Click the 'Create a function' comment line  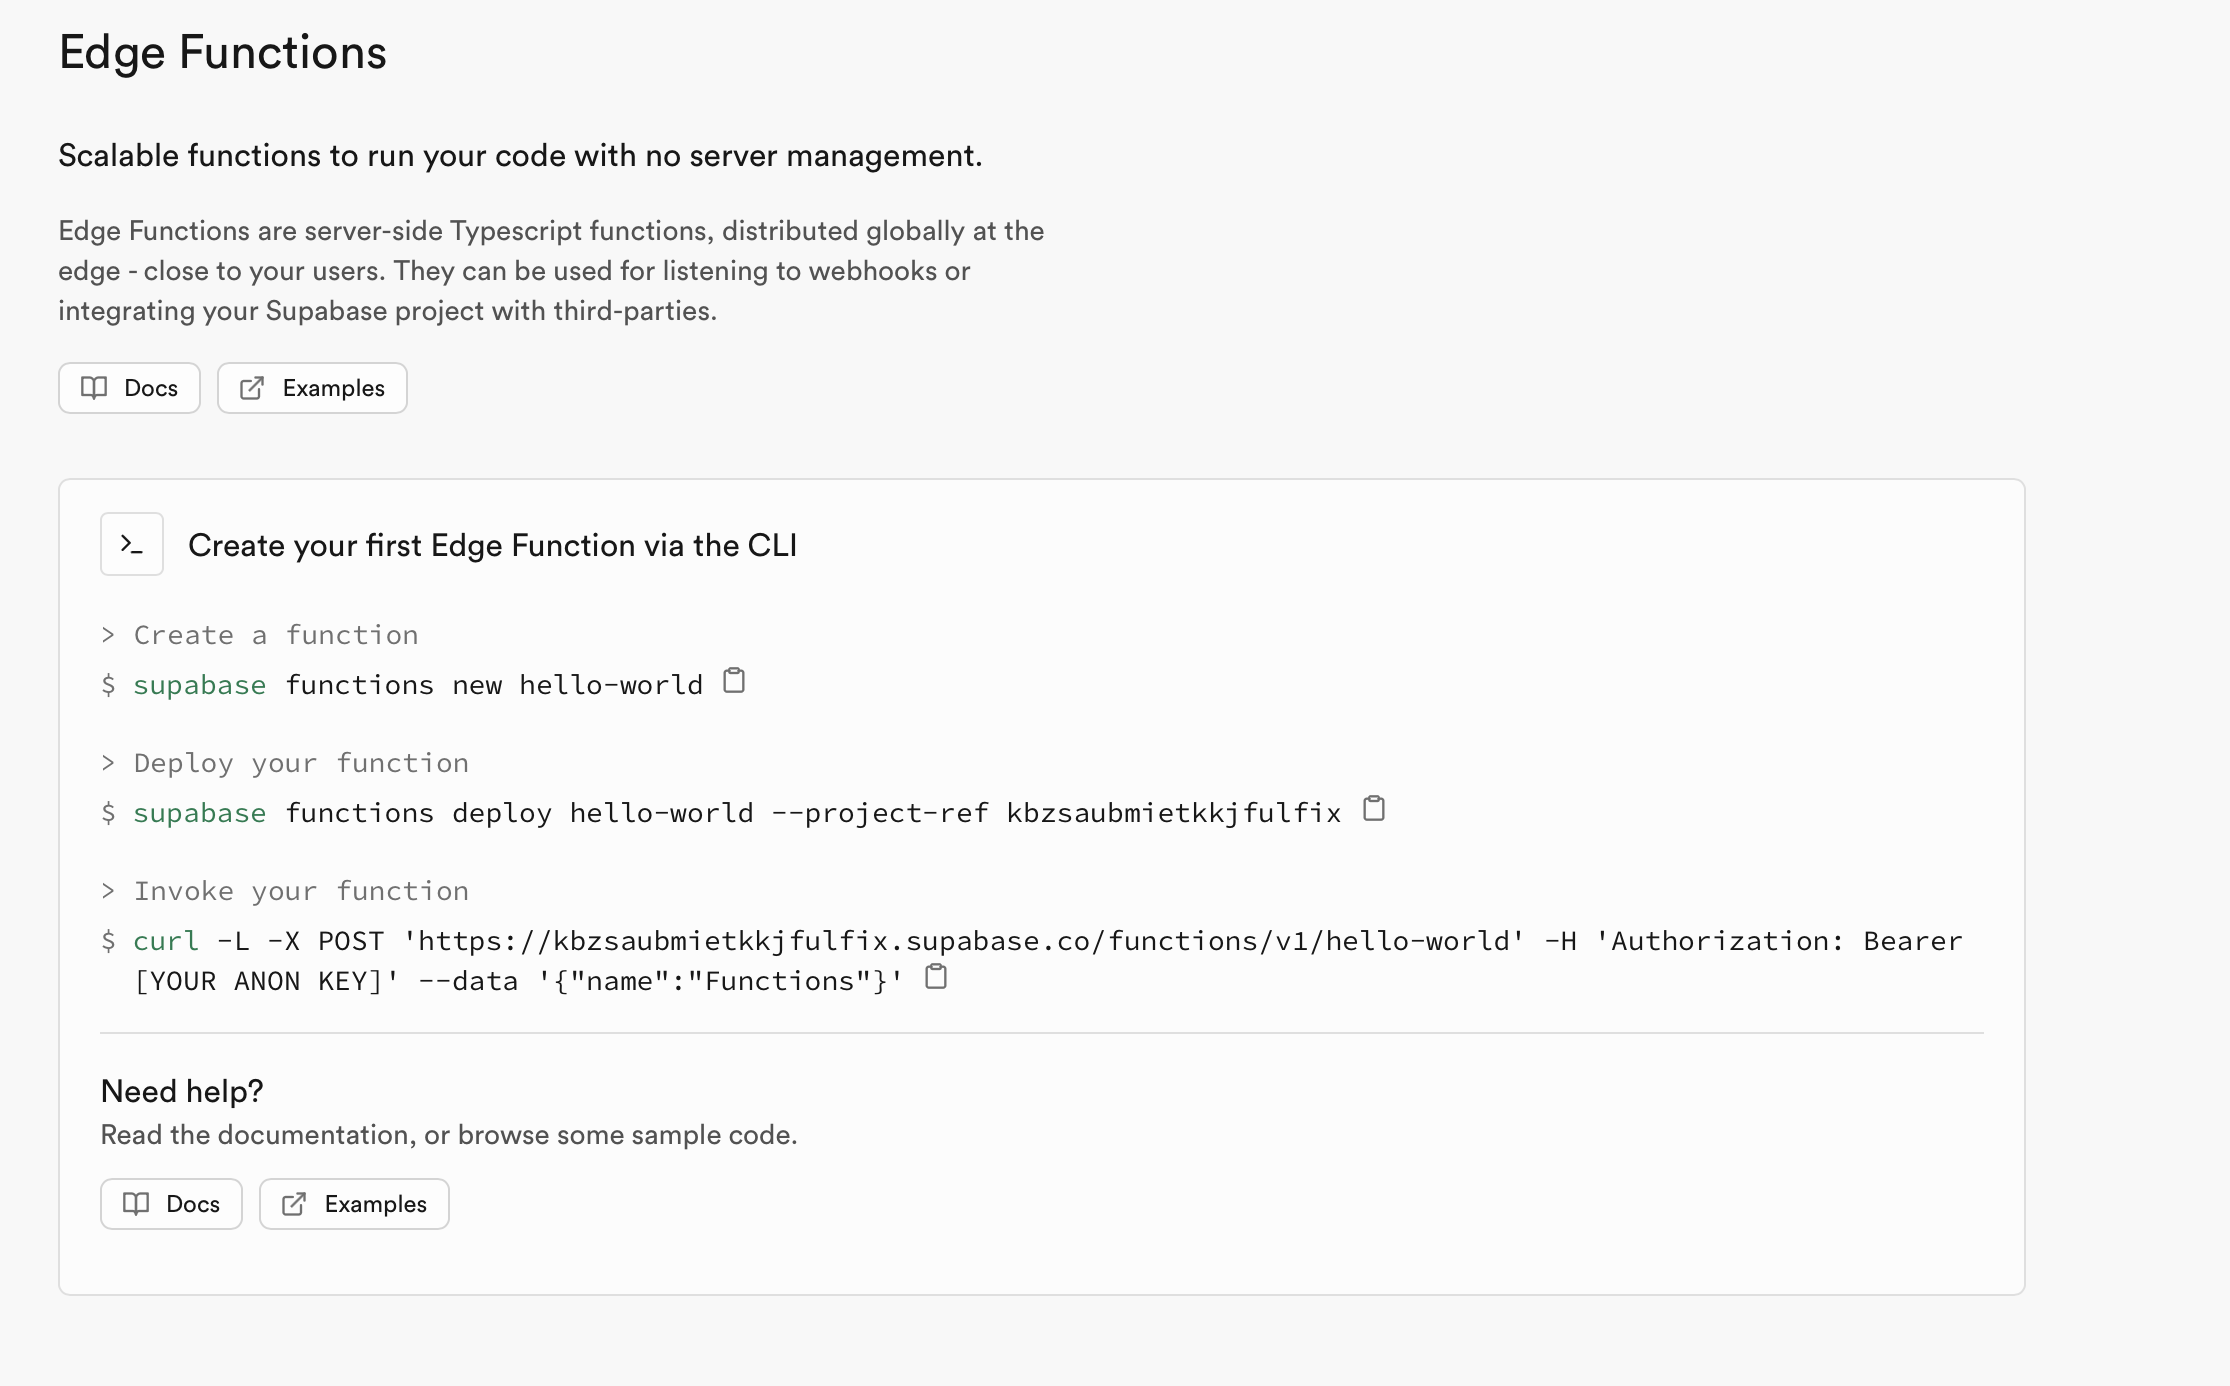click(275, 634)
